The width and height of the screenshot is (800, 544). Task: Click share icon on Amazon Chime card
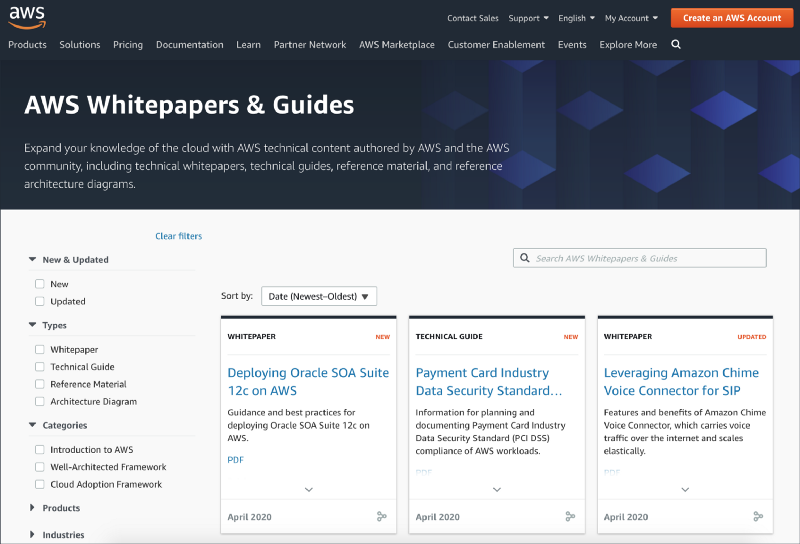click(758, 516)
